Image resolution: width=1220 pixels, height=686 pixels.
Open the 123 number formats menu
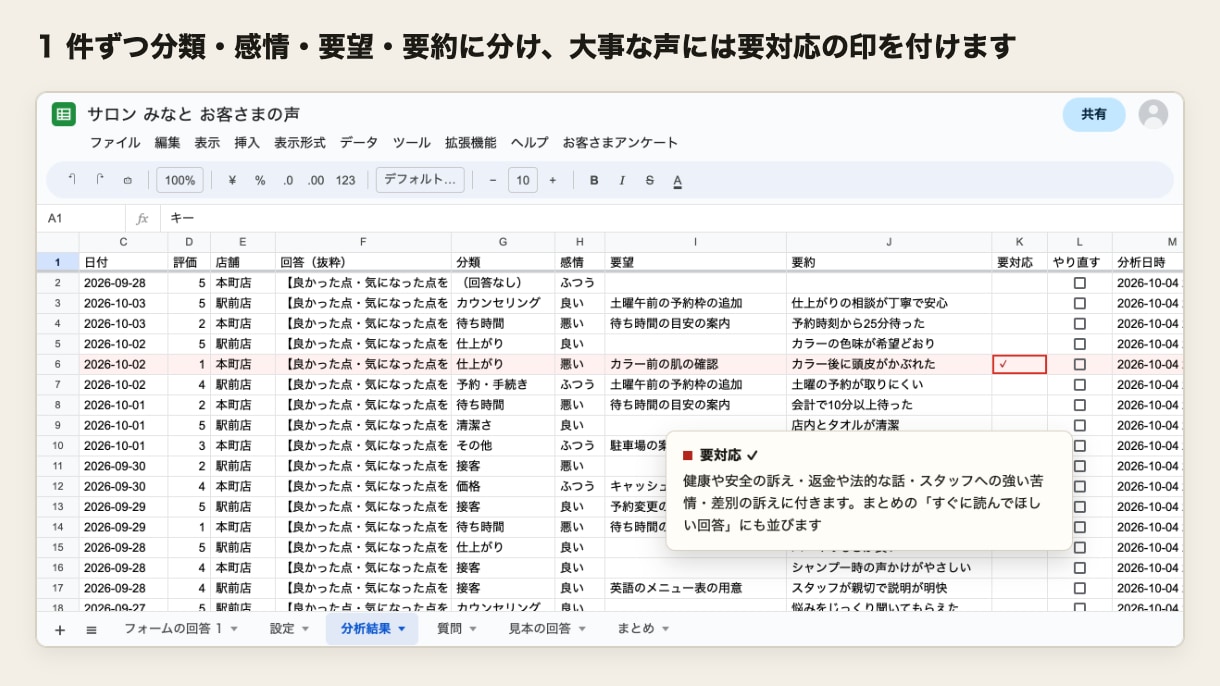pyautogui.click(x=346, y=180)
